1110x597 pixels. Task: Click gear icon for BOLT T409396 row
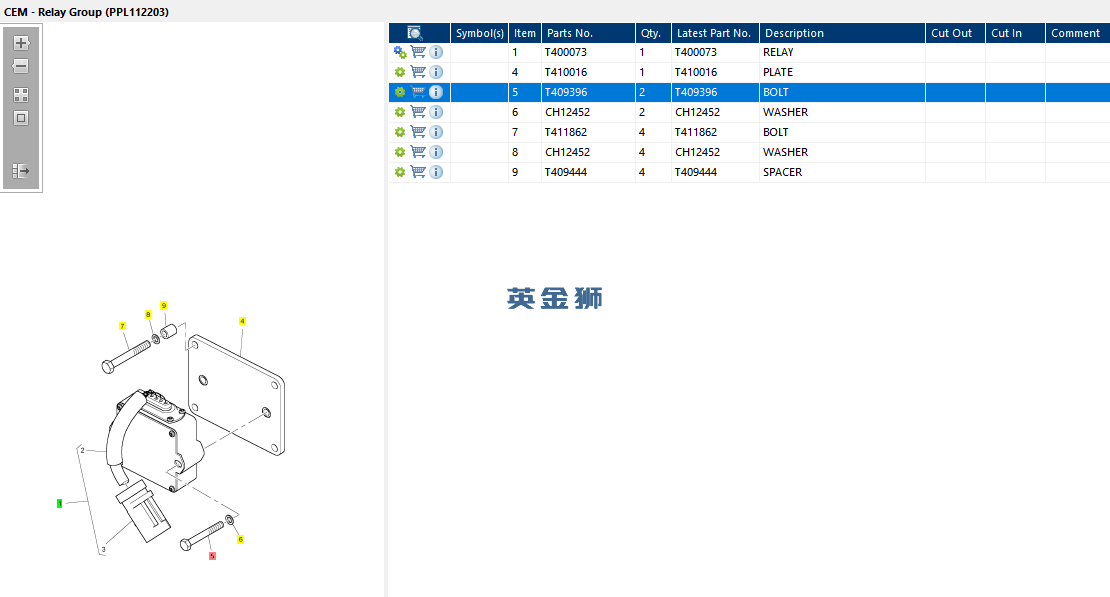(400, 92)
